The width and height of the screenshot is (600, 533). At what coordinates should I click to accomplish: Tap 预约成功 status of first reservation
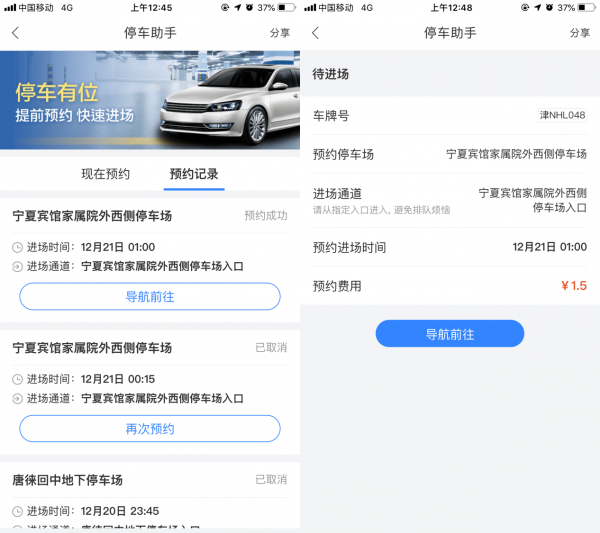tap(266, 216)
